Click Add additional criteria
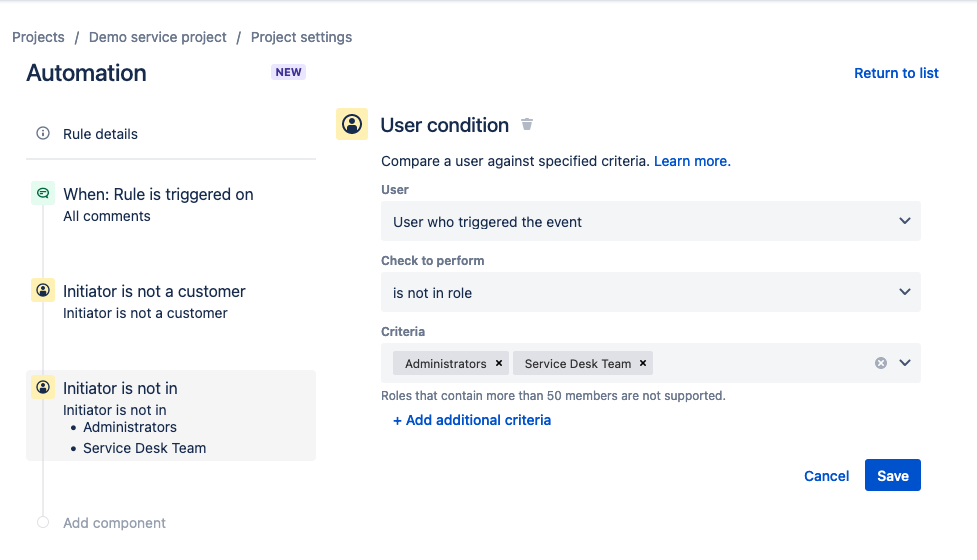977x560 pixels. pyautogui.click(x=472, y=420)
